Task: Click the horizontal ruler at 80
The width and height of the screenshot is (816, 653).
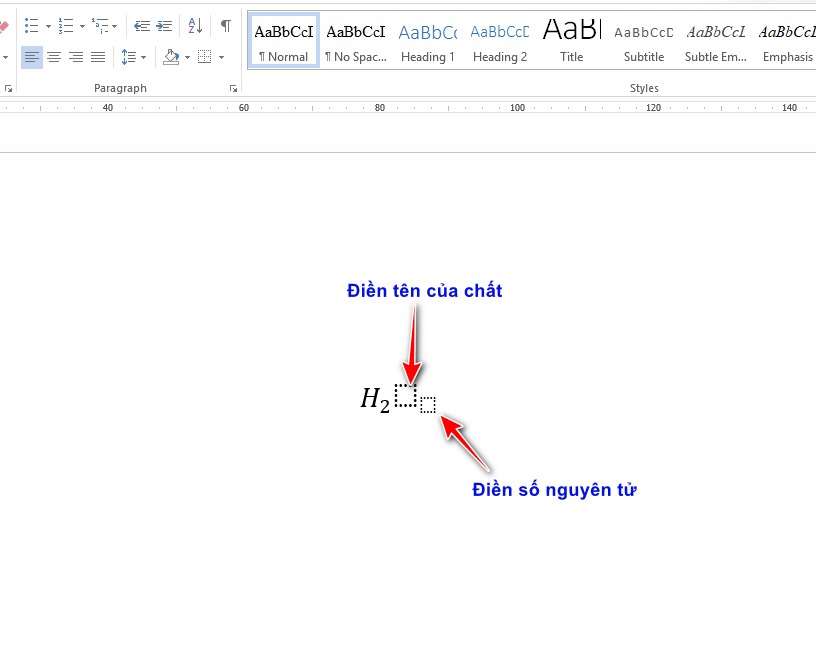Action: click(380, 108)
